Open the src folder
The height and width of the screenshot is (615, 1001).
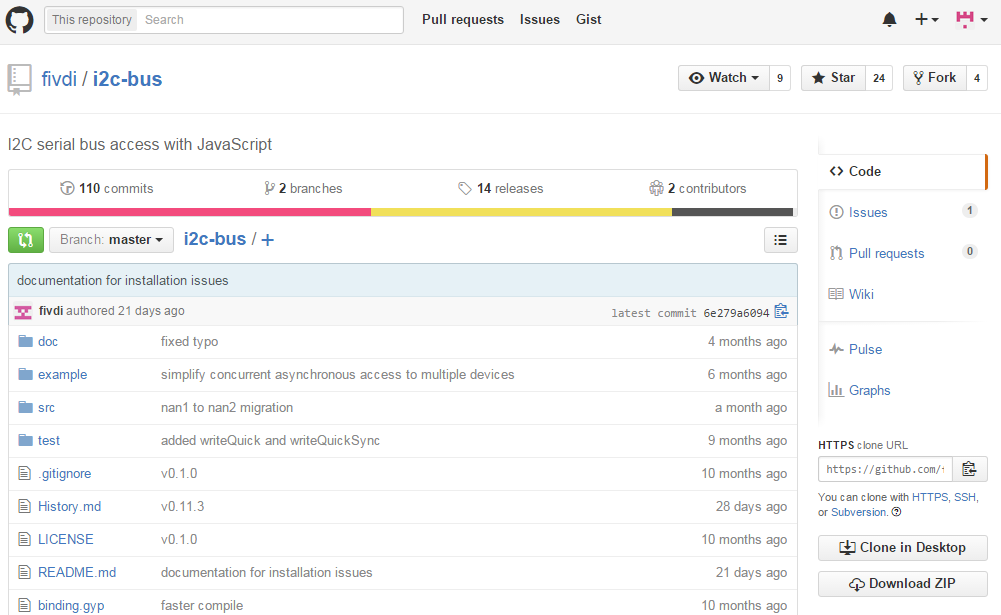[x=46, y=407]
